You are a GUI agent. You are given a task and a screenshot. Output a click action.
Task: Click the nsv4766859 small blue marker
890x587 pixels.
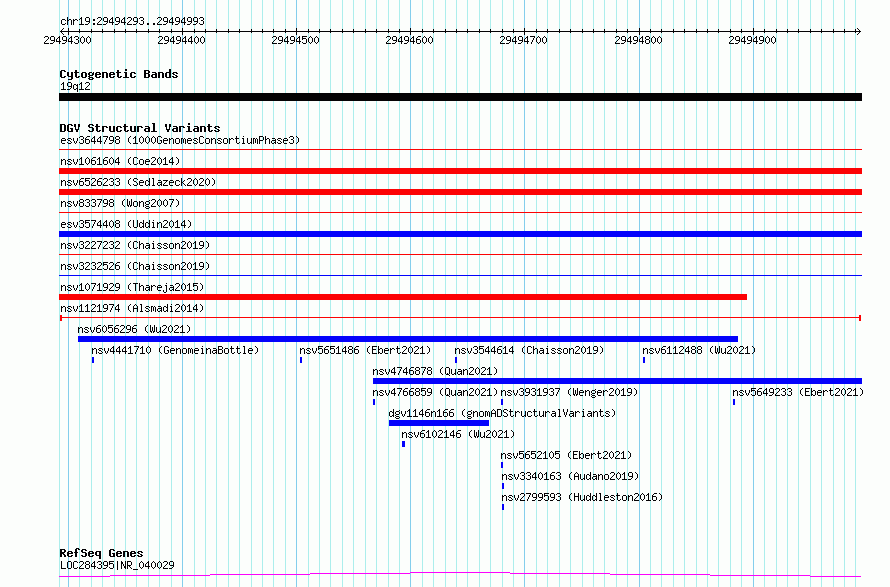click(374, 402)
